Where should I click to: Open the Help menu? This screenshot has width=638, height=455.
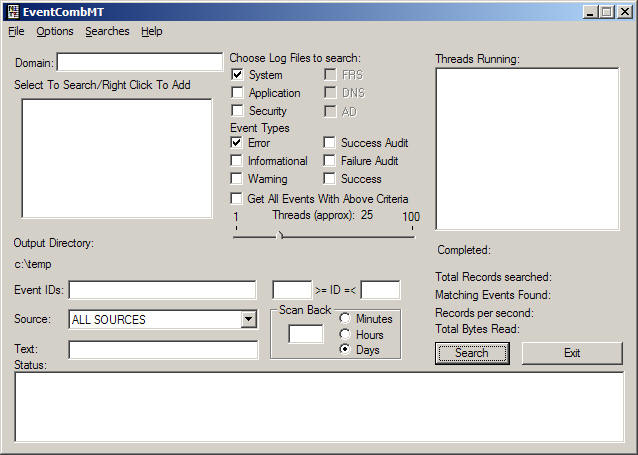click(x=152, y=31)
